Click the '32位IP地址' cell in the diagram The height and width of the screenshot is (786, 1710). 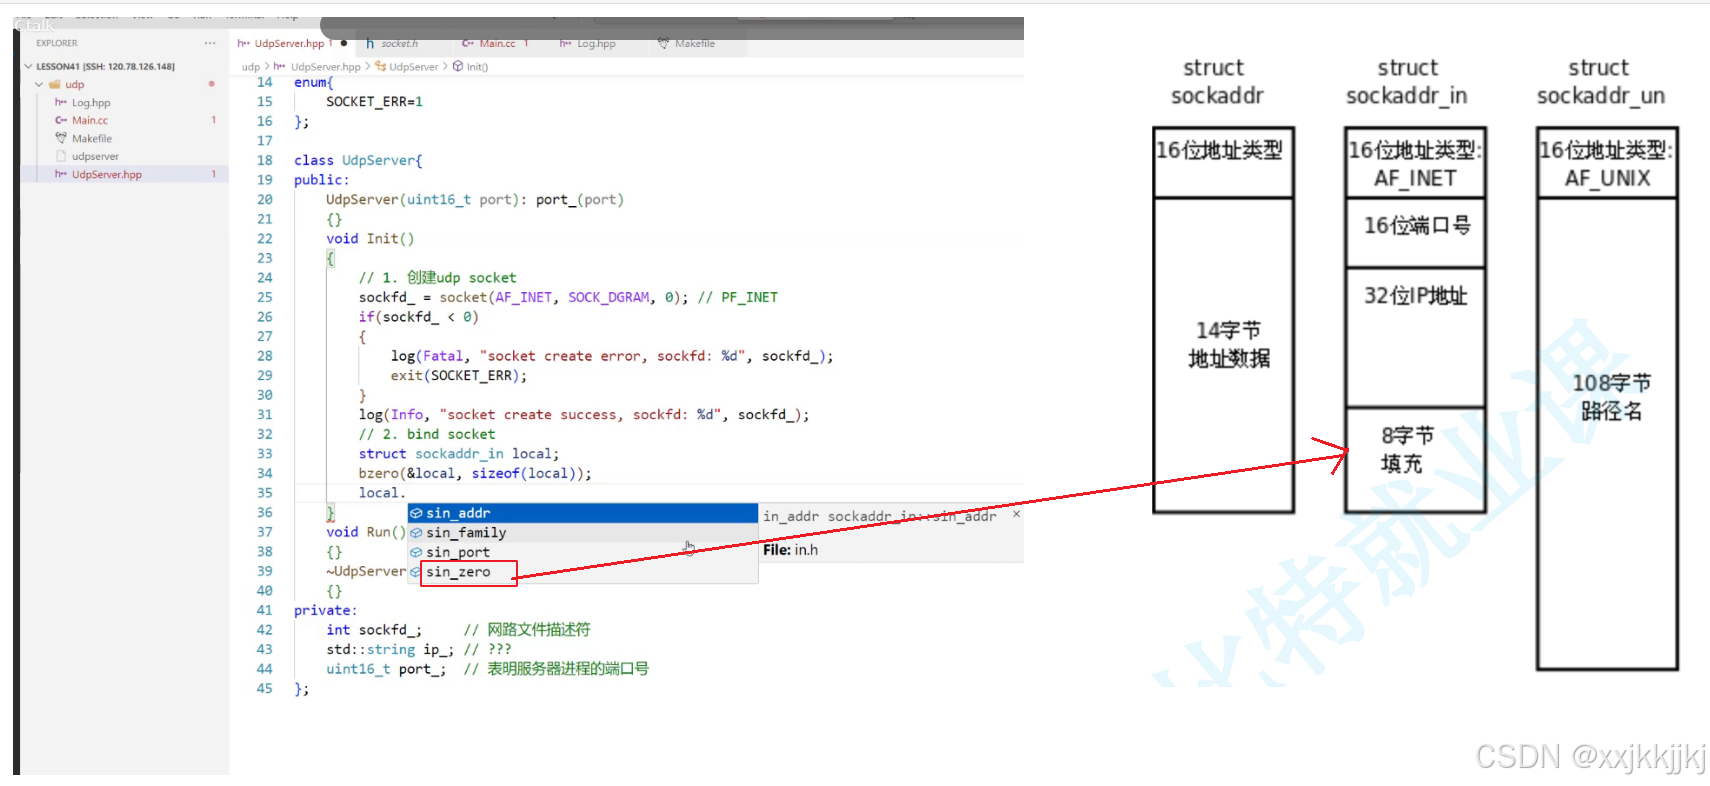(x=1416, y=337)
